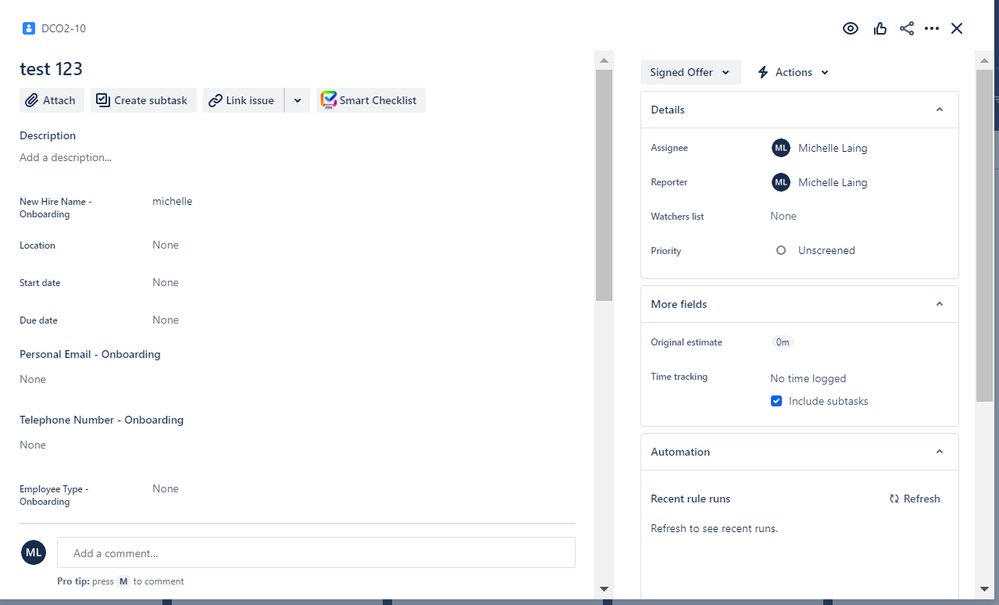Select the Create subtask icon button
The image size is (999, 605).
pyautogui.click(x=103, y=100)
